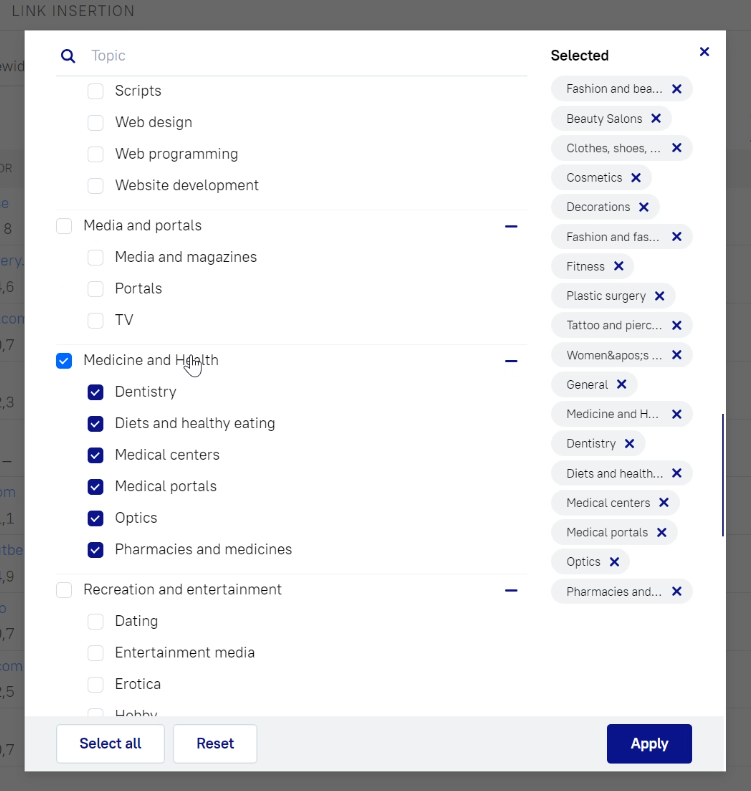
Task: Check the Media and magazines checkbox
Action: [95, 257]
